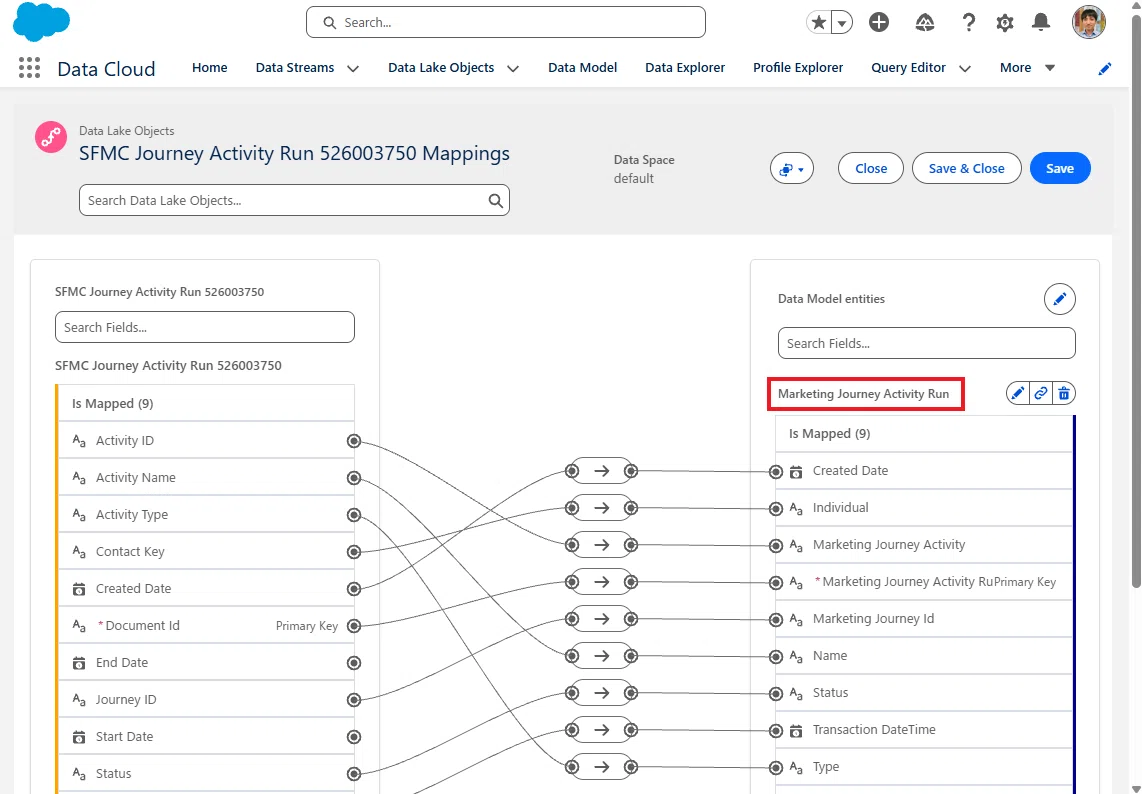Open the More navigation dropdown
Screen dimensions: 1142x794
(1028, 68)
